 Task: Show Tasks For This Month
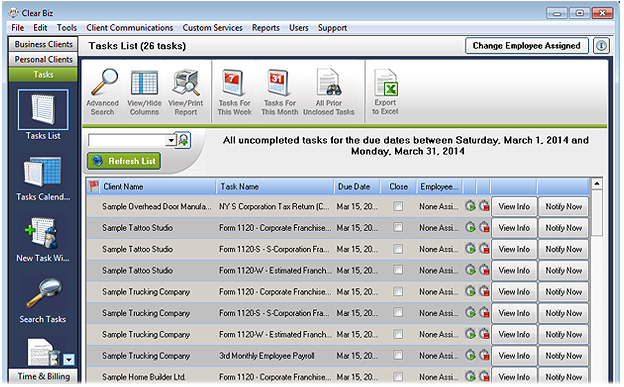[279, 92]
